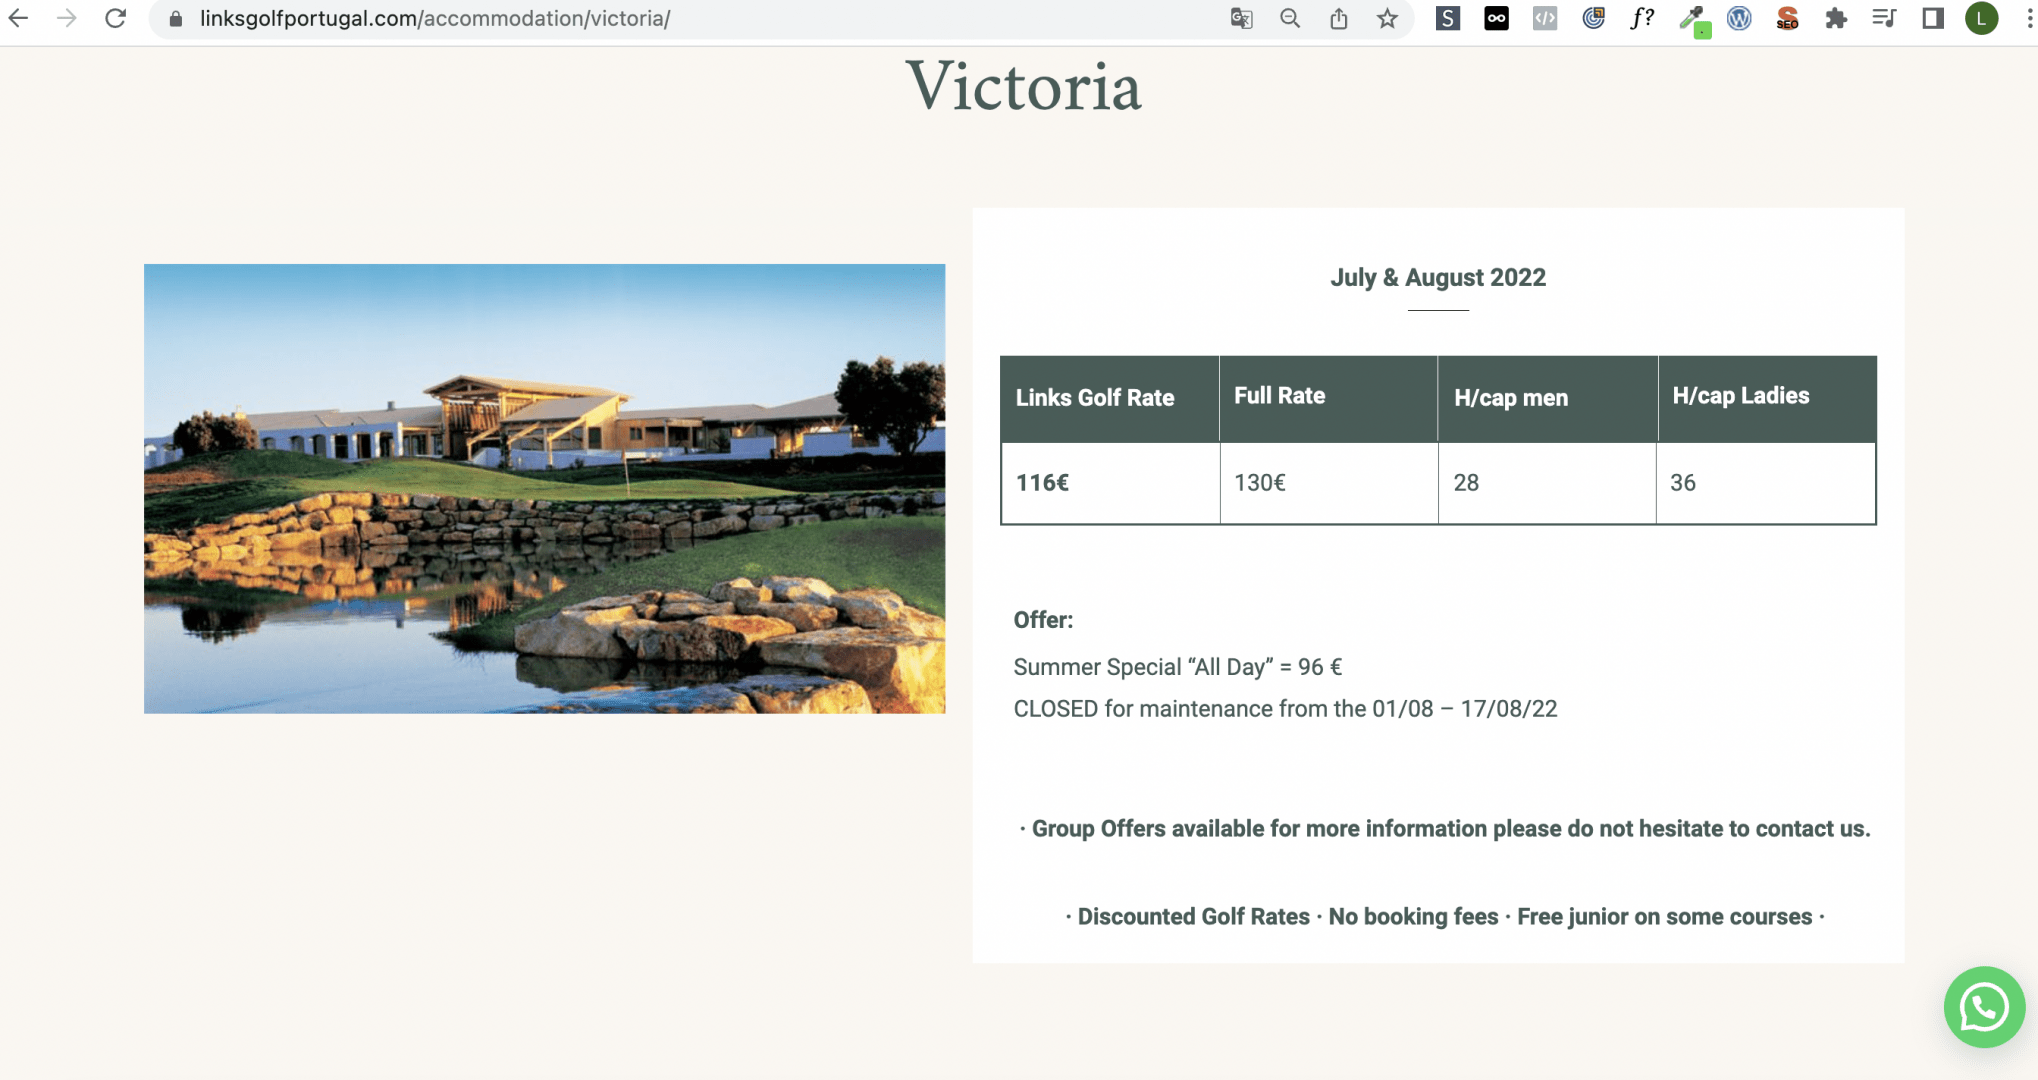The width and height of the screenshot is (2038, 1080).
Task: Activate the color picker eyedropper extension
Action: 1693,20
